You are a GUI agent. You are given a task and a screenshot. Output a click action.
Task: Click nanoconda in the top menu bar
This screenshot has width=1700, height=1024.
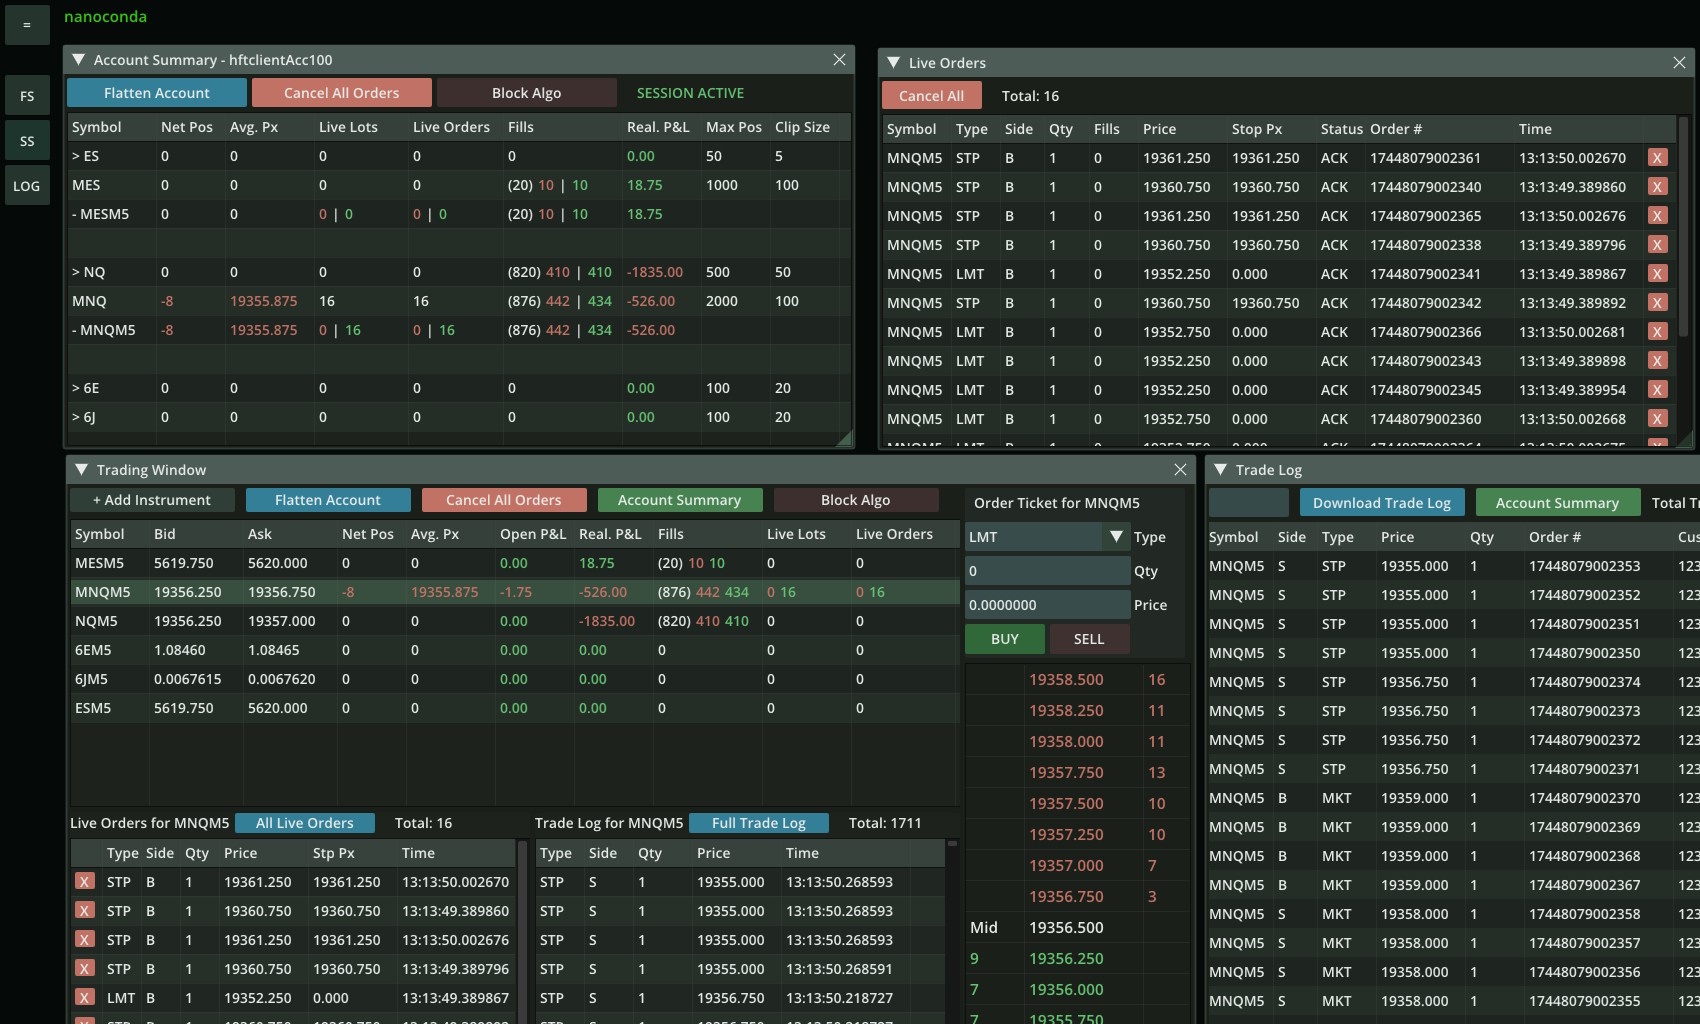pos(105,16)
